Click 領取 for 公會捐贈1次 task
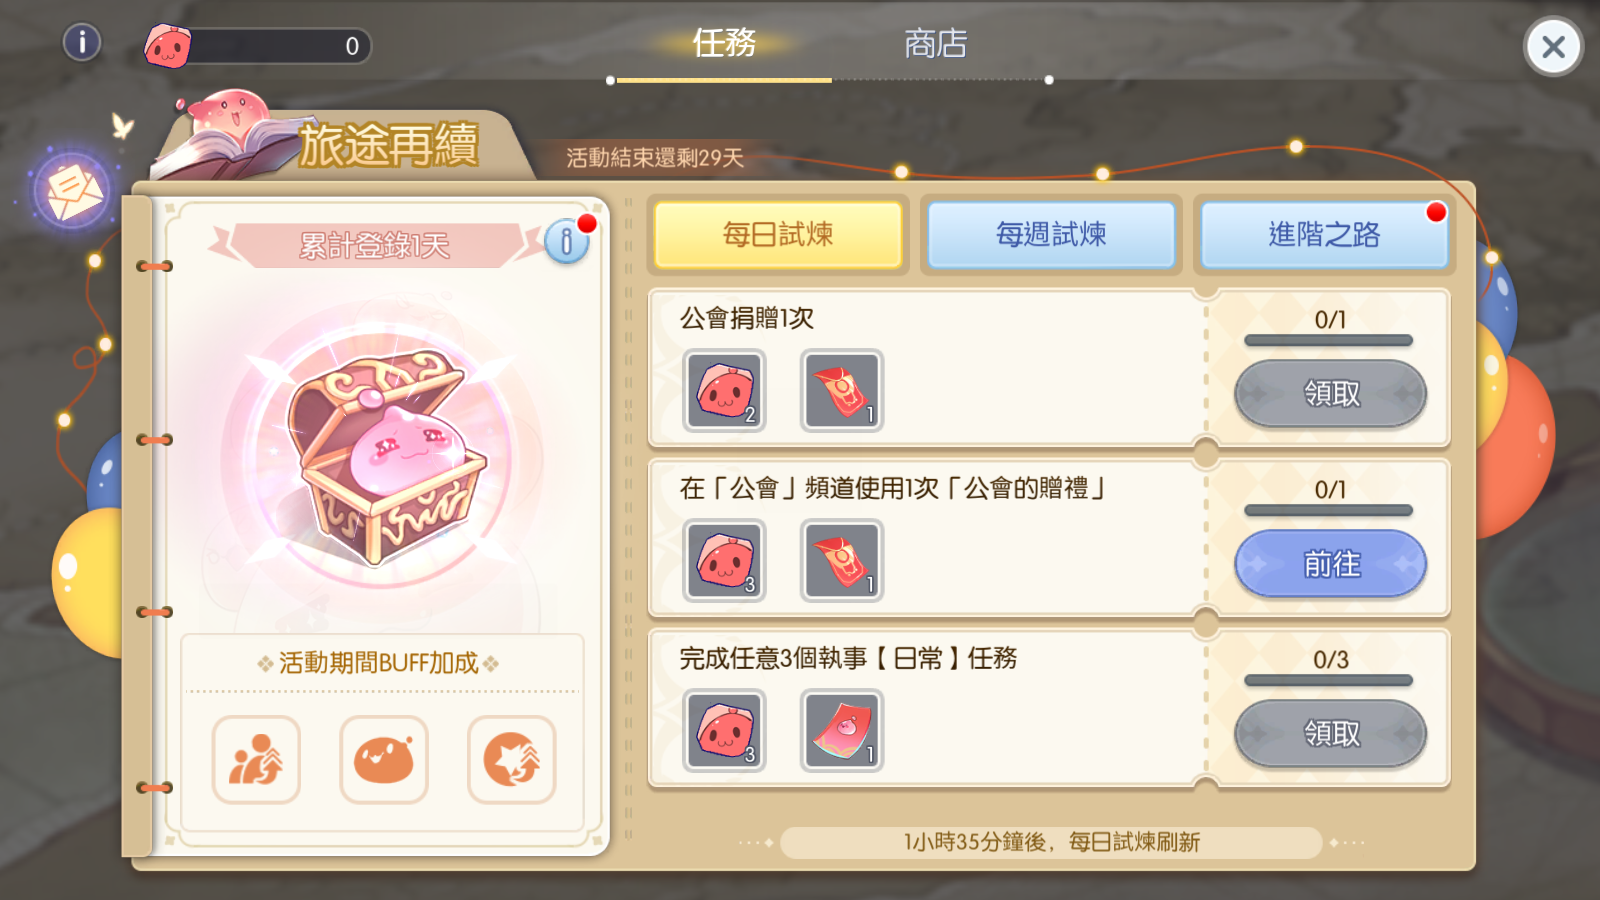The height and width of the screenshot is (900, 1600). click(1331, 394)
